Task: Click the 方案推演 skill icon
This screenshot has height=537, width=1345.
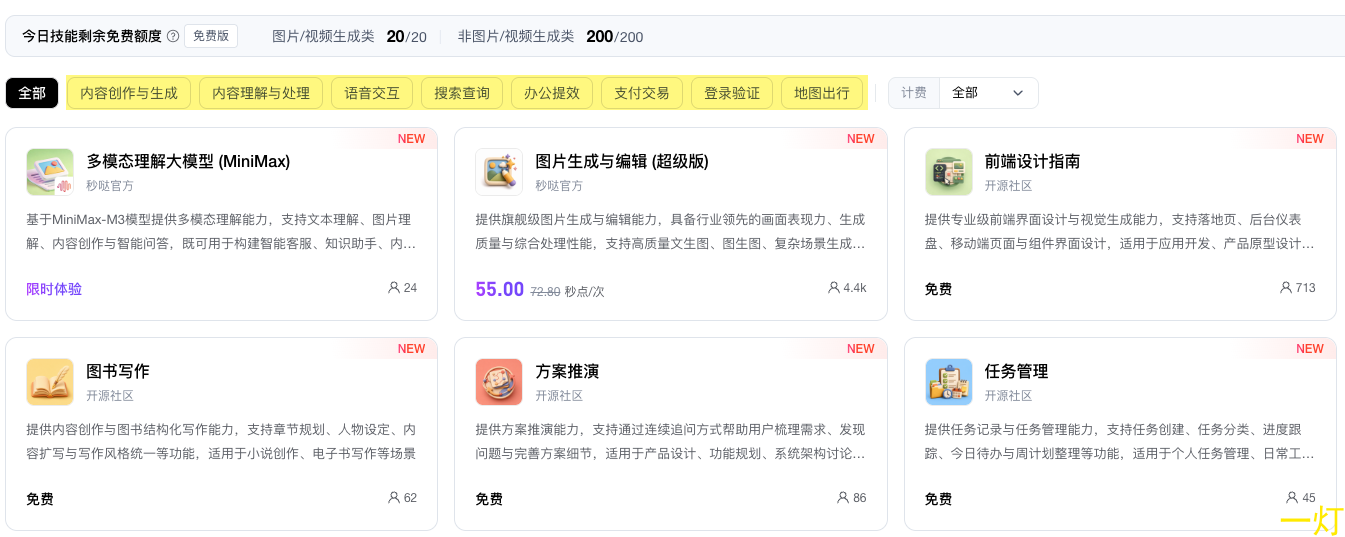Action: pos(499,382)
